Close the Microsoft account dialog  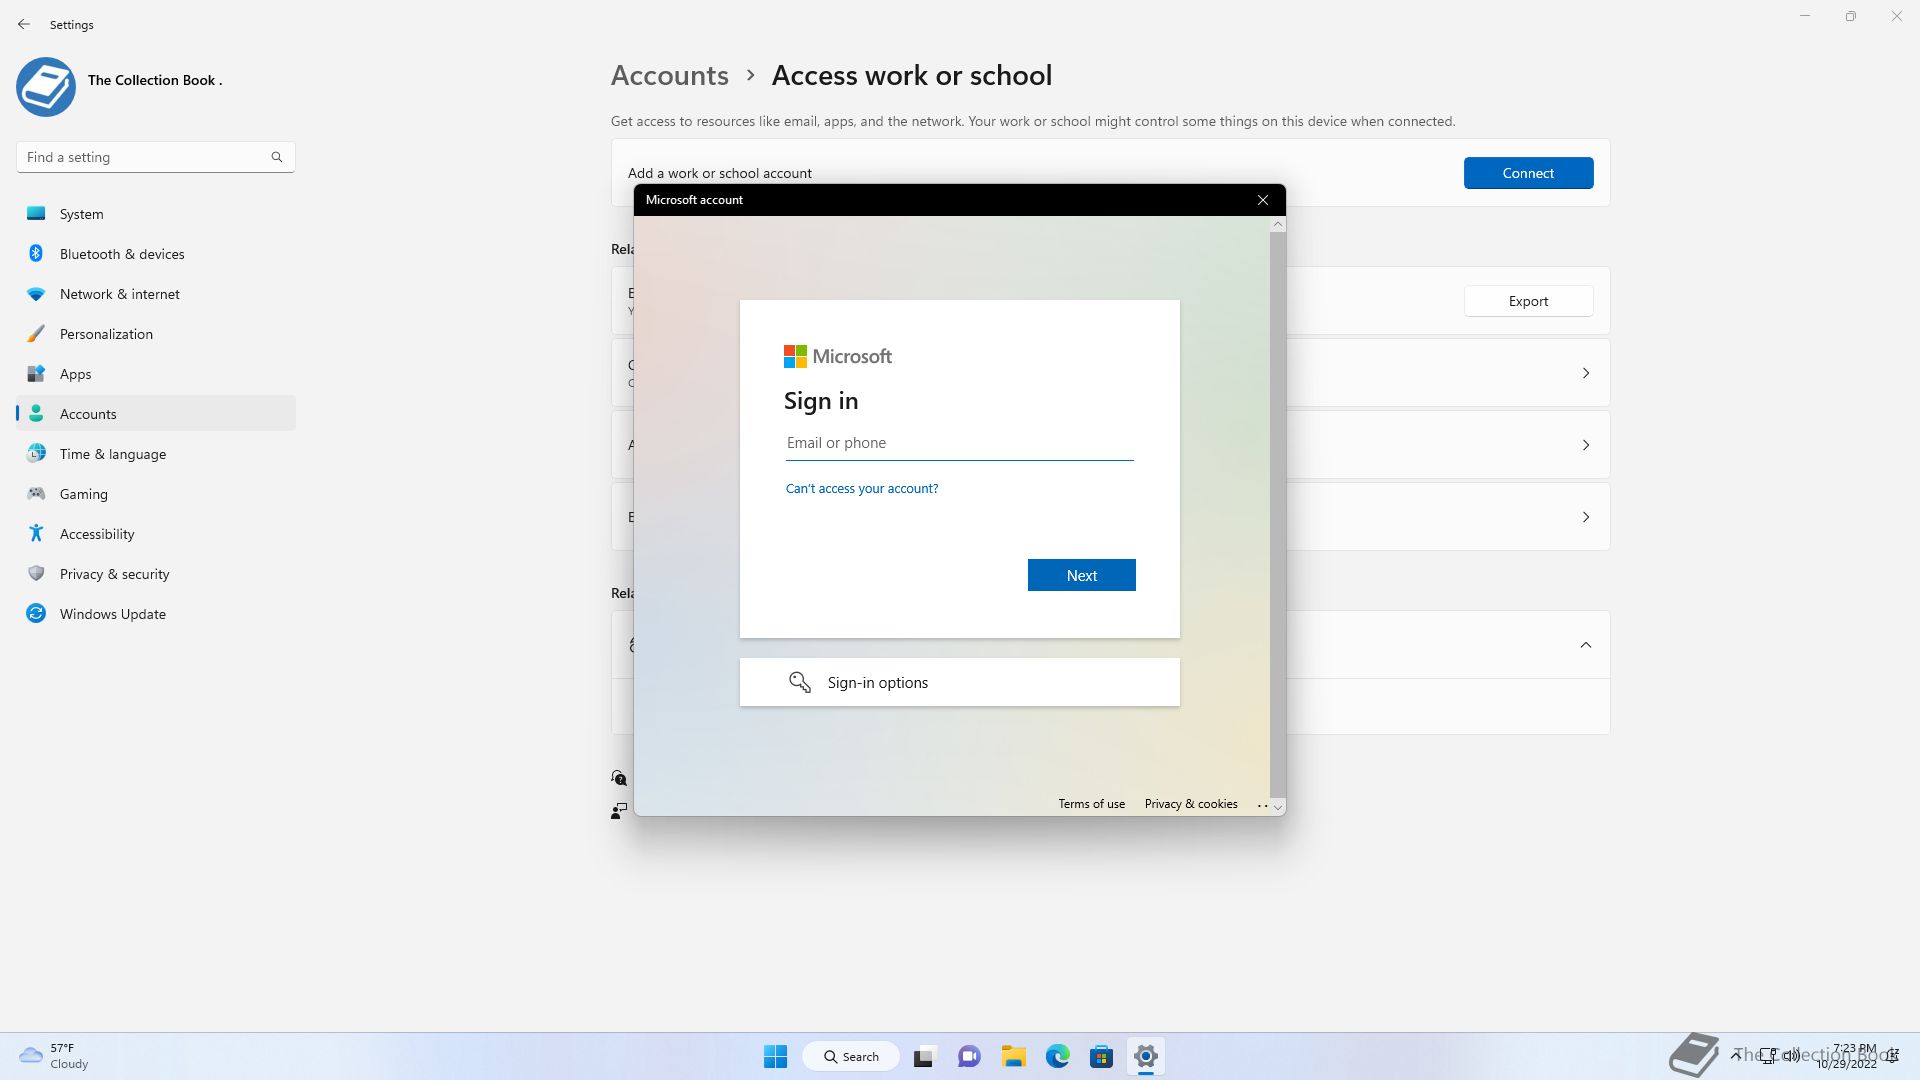1263,200
